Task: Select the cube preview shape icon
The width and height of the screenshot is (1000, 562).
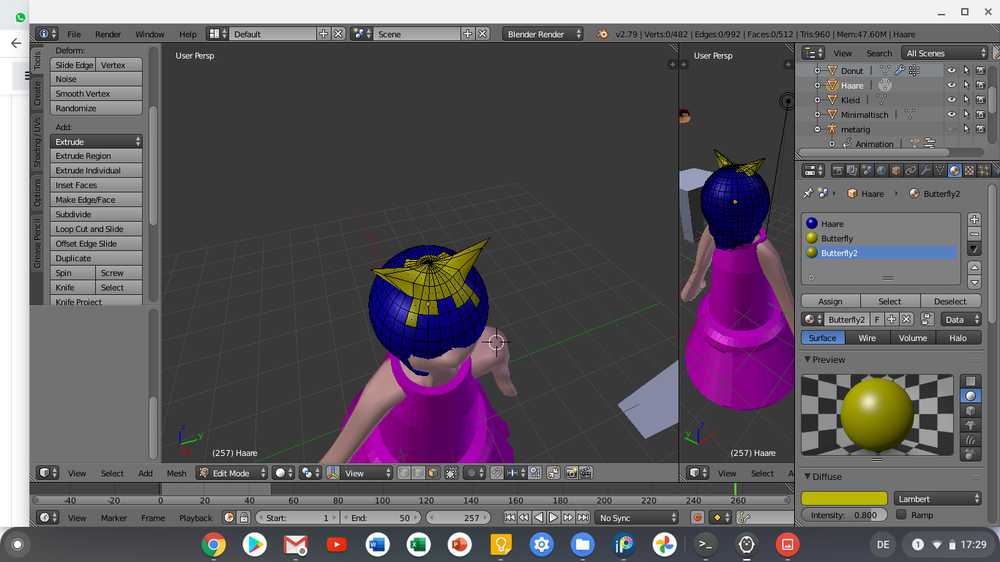Action: pos(969,410)
